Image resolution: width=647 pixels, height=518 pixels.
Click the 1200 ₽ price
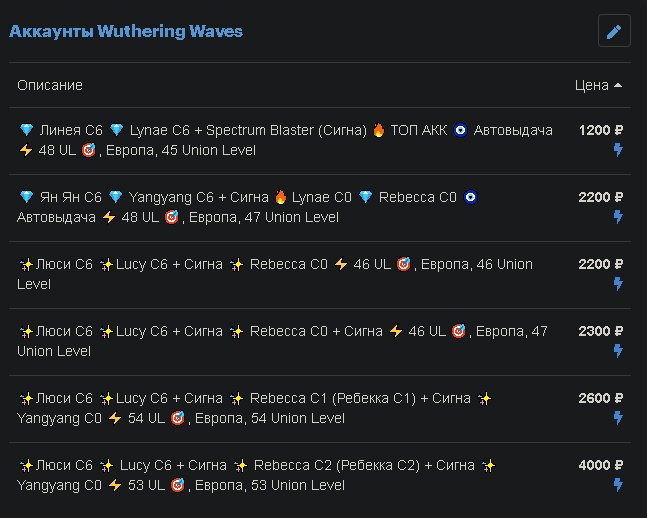tap(601, 130)
